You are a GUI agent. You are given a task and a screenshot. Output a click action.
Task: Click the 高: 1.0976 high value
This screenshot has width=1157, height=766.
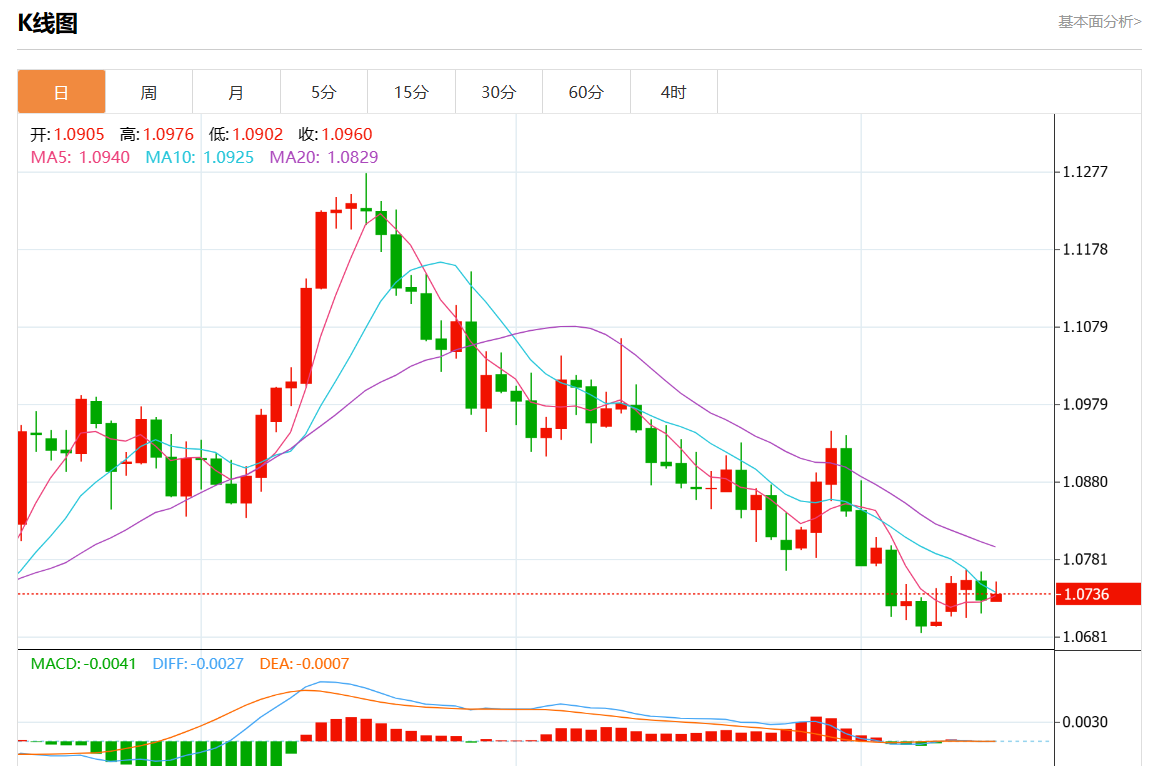pyautogui.click(x=156, y=134)
